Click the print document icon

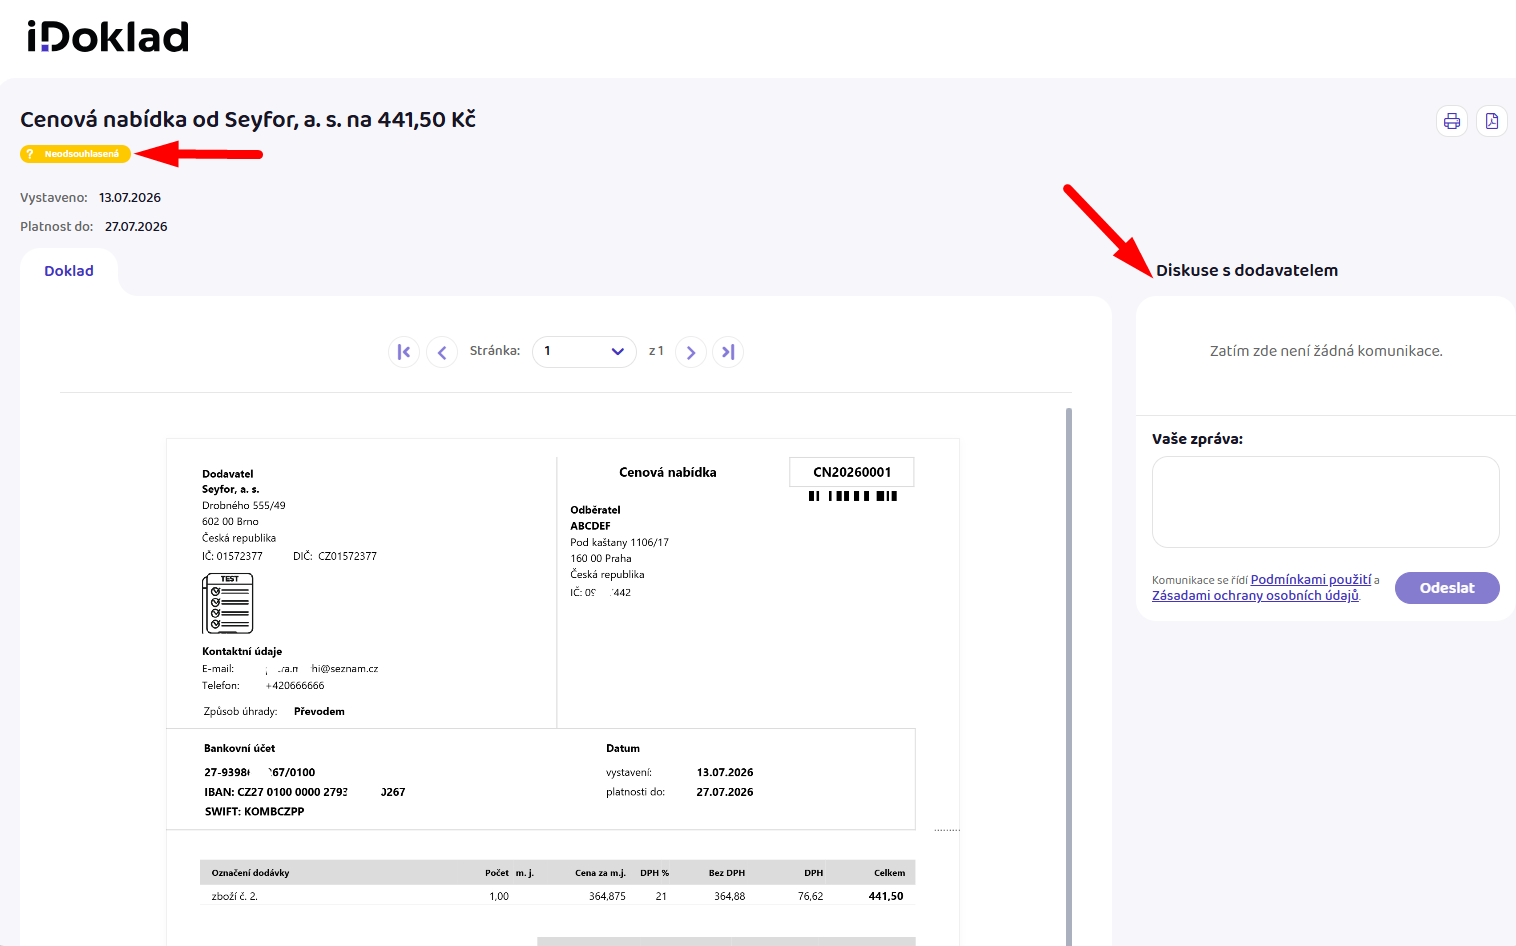tap(1452, 122)
